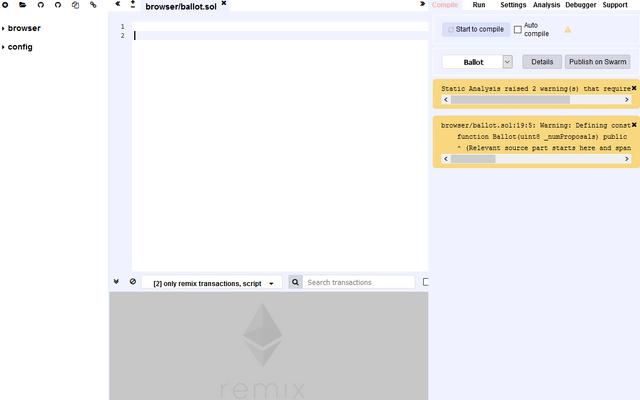Click line number 1 in the gutter
This screenshot has width=640, height=400.
tap(122, 27)
